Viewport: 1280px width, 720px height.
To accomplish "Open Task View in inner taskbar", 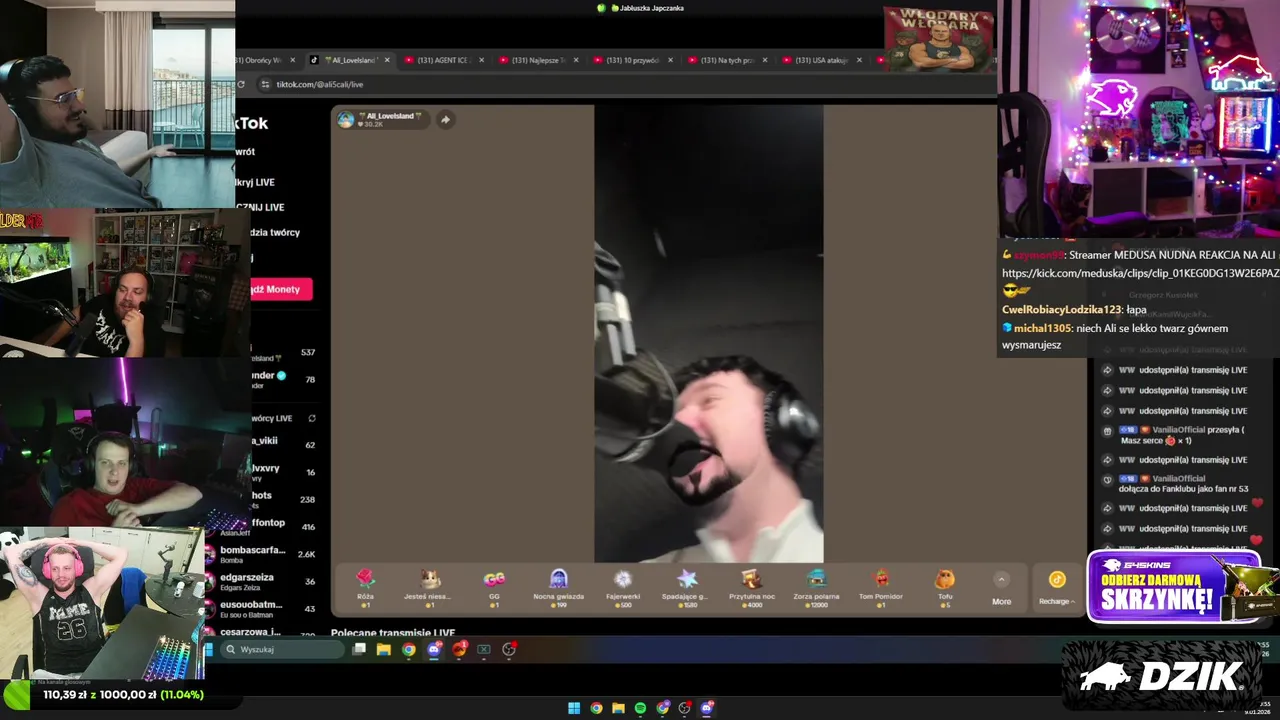I will click(359, 649).
